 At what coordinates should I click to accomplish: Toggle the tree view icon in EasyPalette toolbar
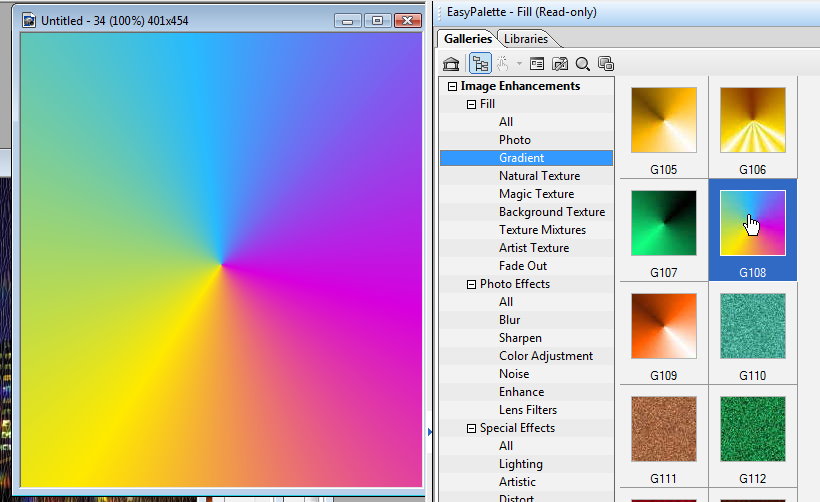(x=480, y=64)
